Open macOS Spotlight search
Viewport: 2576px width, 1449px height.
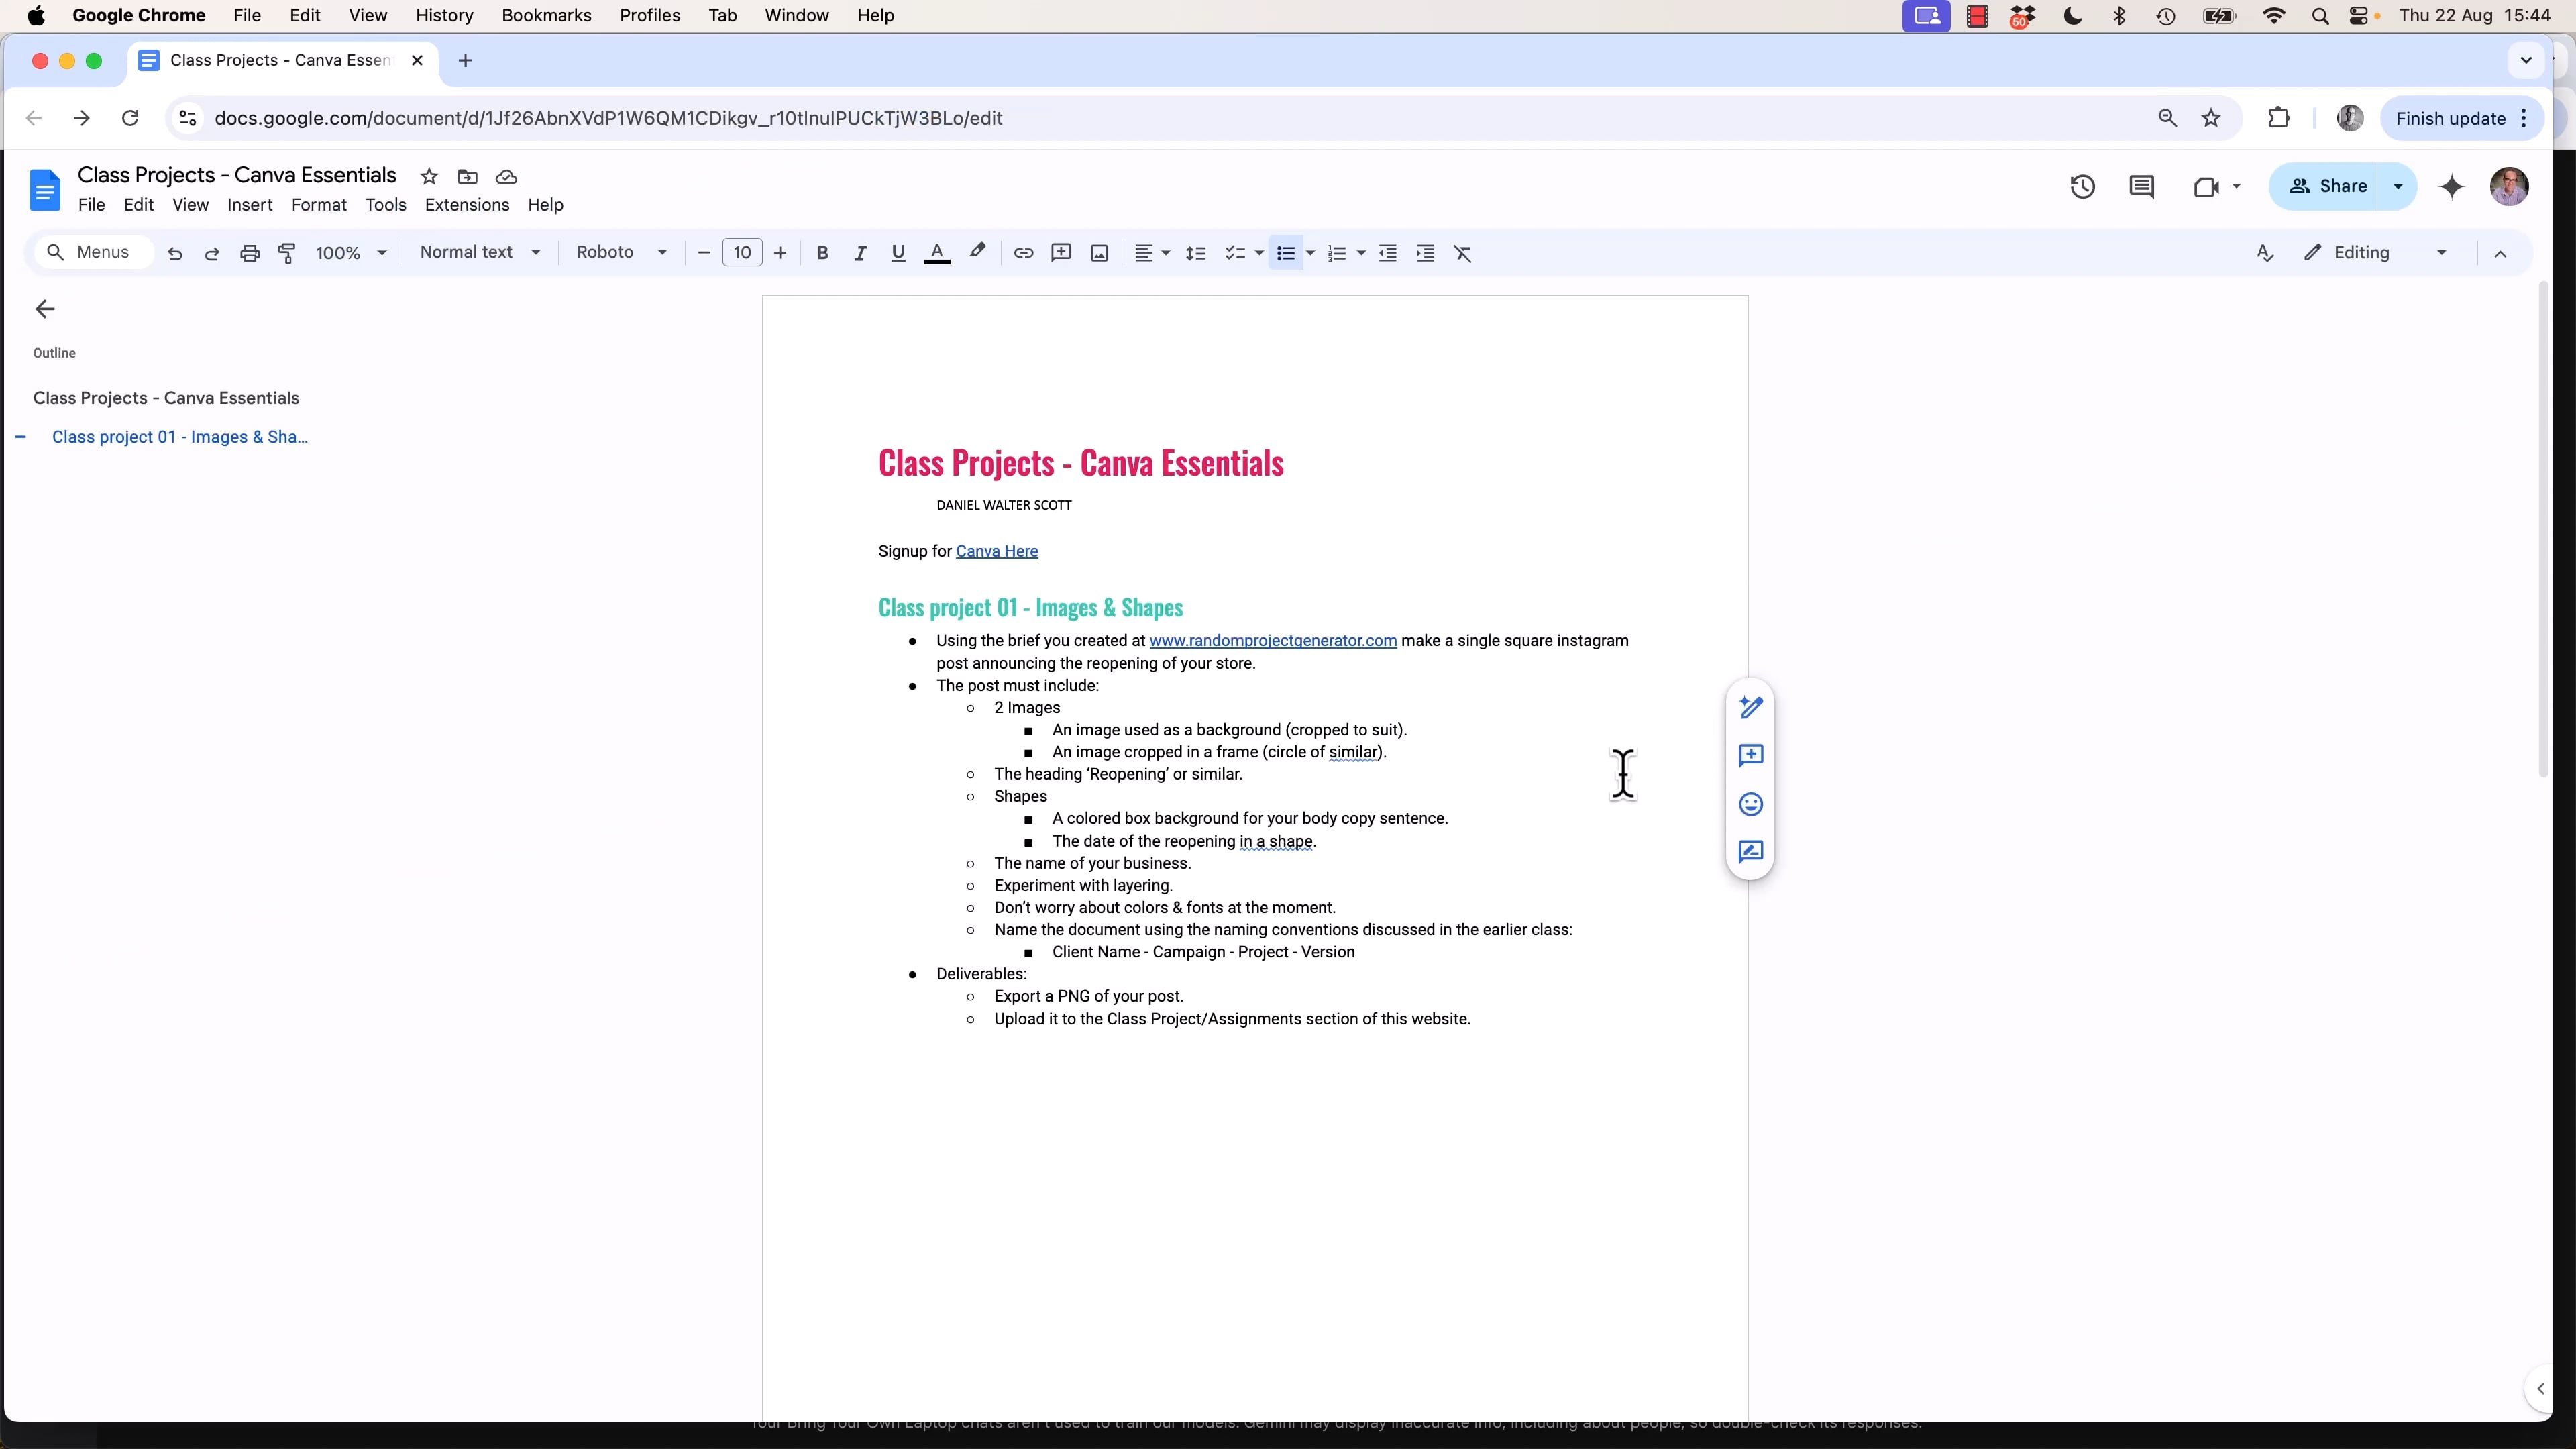click(x=2320, y=16)
